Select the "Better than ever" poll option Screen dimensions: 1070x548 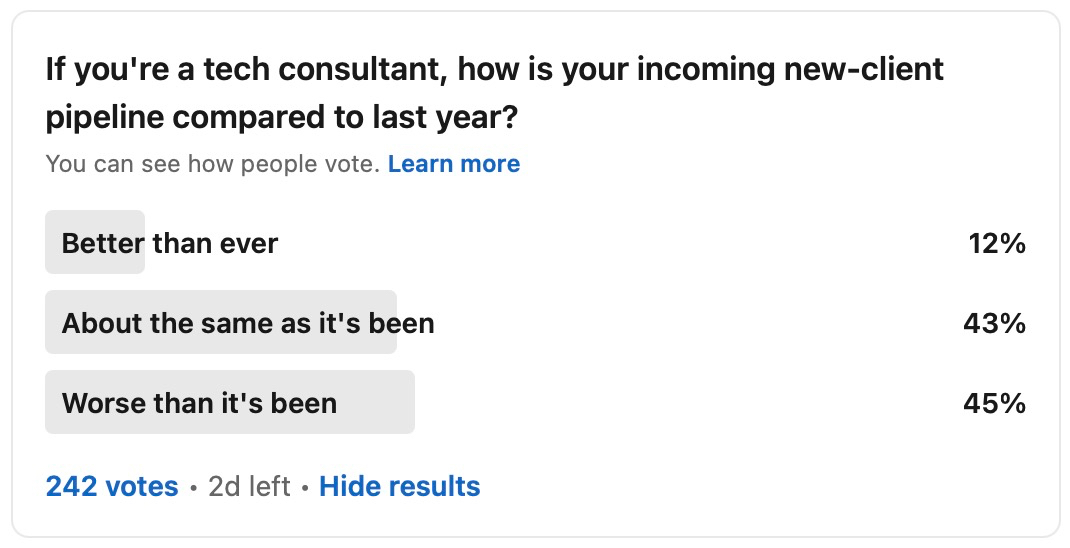(170, 243)
